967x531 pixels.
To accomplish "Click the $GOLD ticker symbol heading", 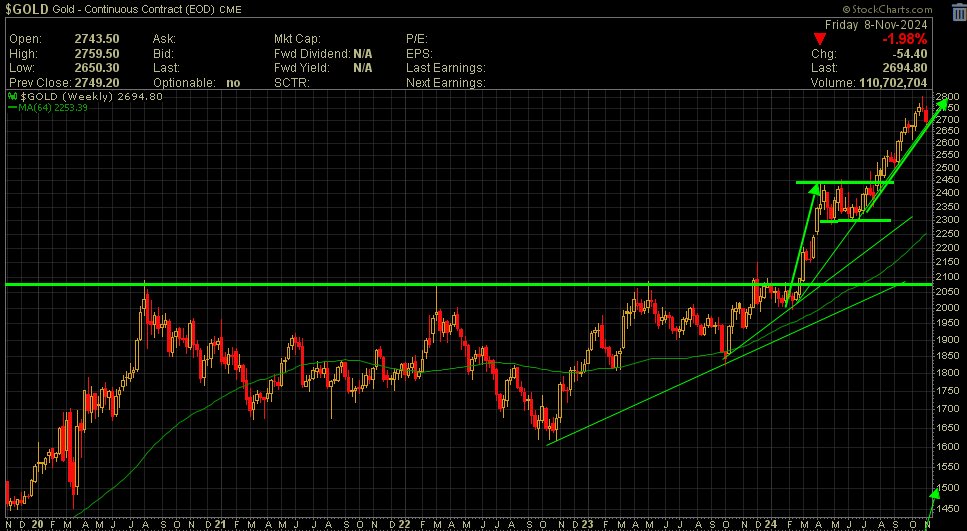I will click(27, 9).
